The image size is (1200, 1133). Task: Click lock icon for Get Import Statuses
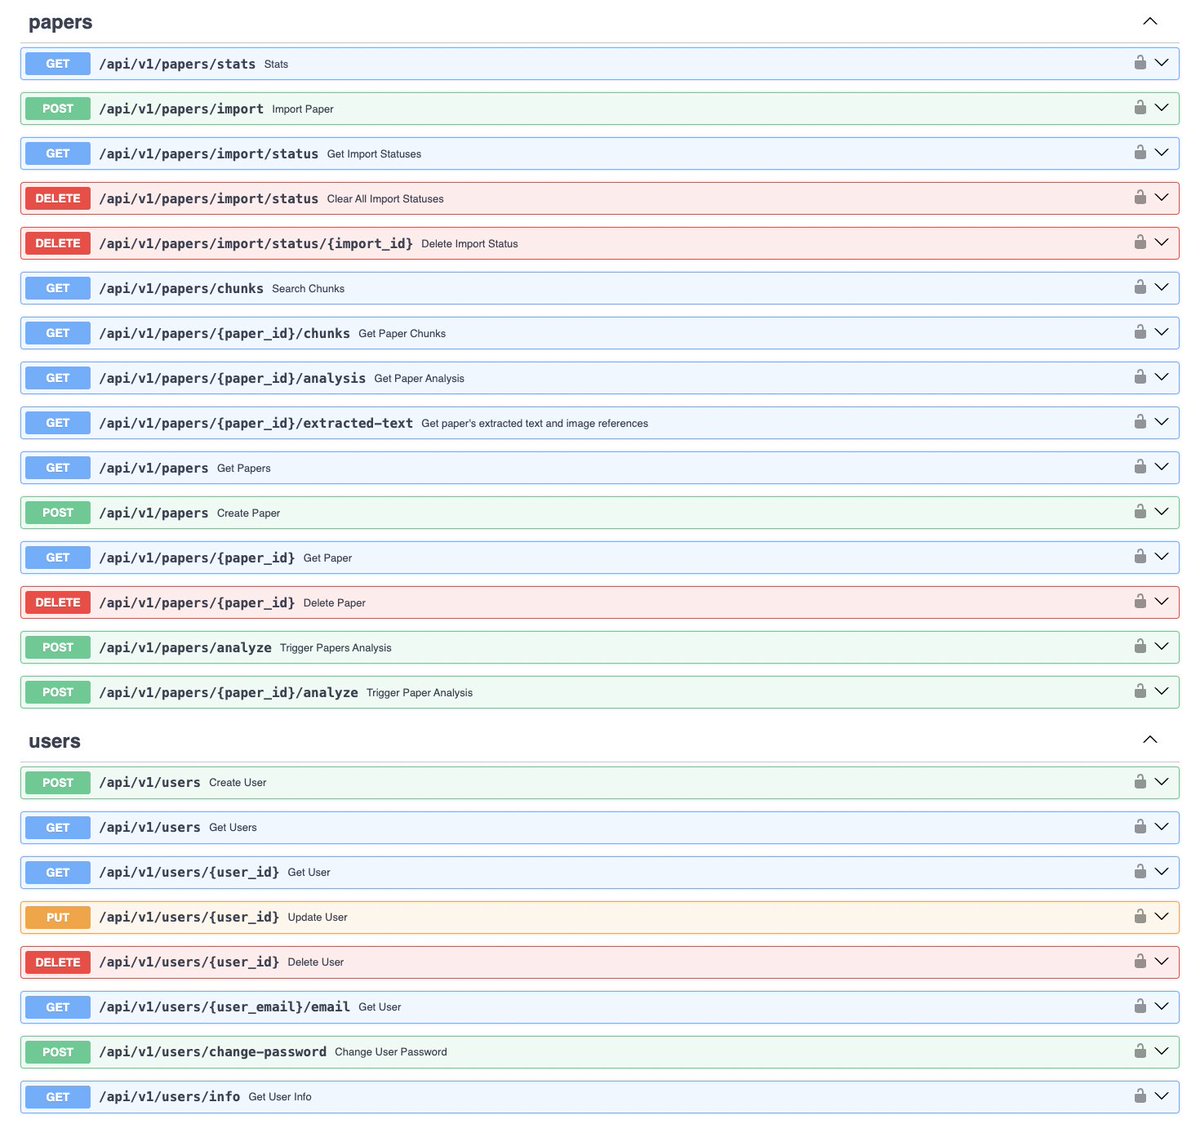(1140, 152)
